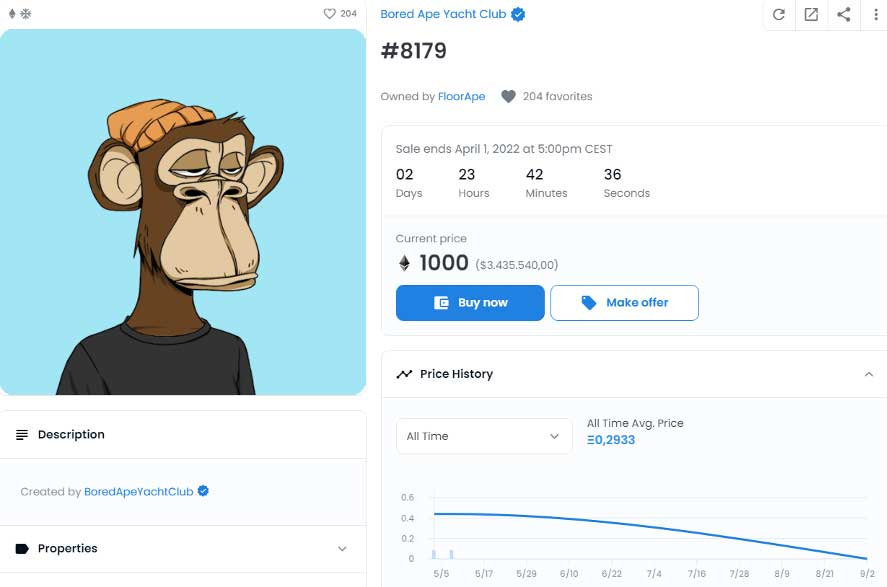Screen dimensions: 887x587
Task: Open the external link icon
Action: [811, 14]
